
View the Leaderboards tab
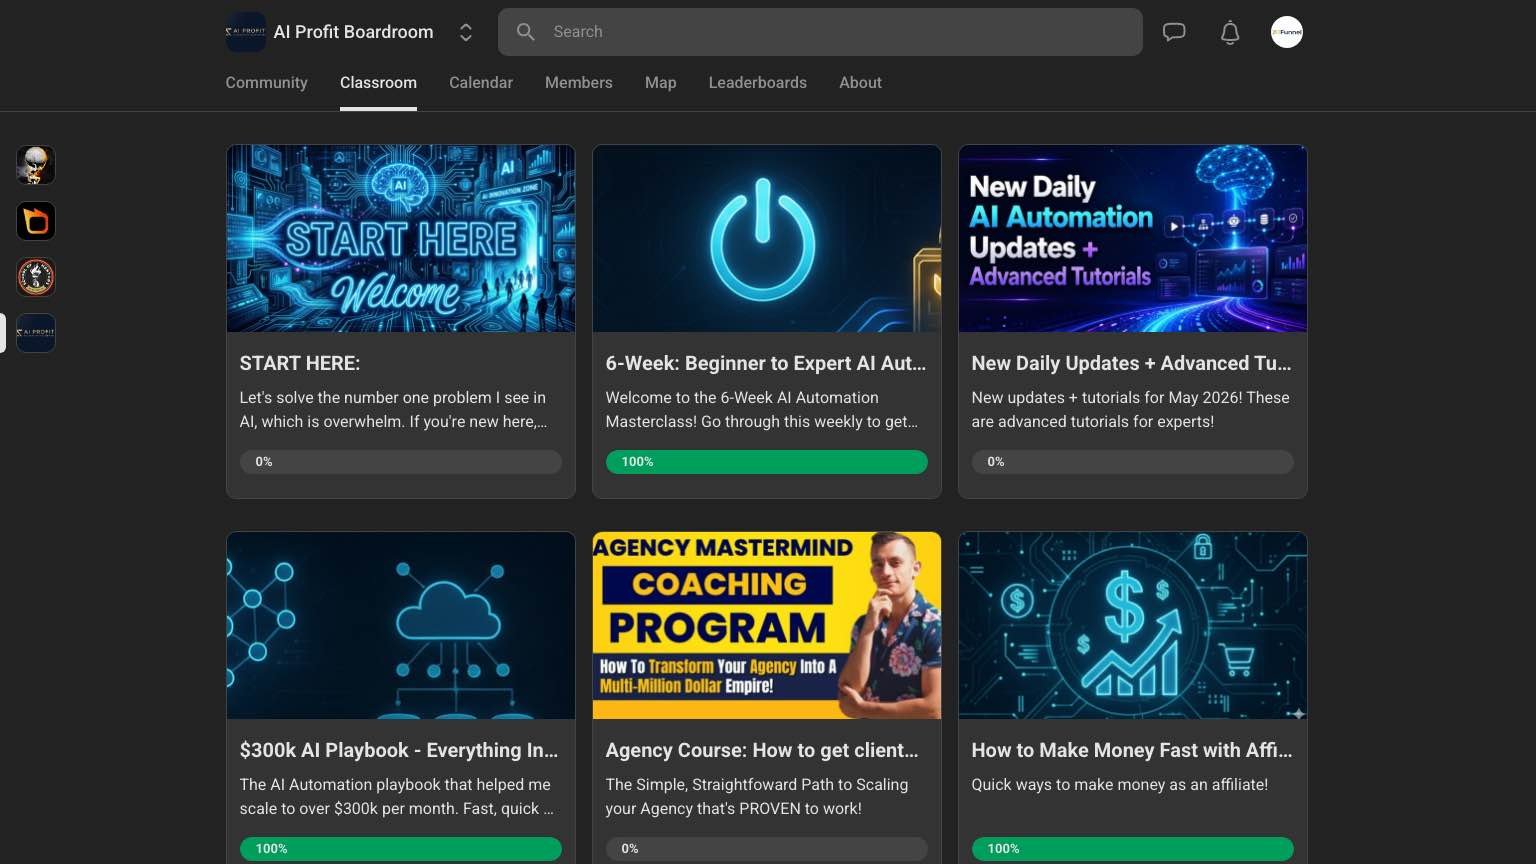pyautogui.click(x=758, y=83)
